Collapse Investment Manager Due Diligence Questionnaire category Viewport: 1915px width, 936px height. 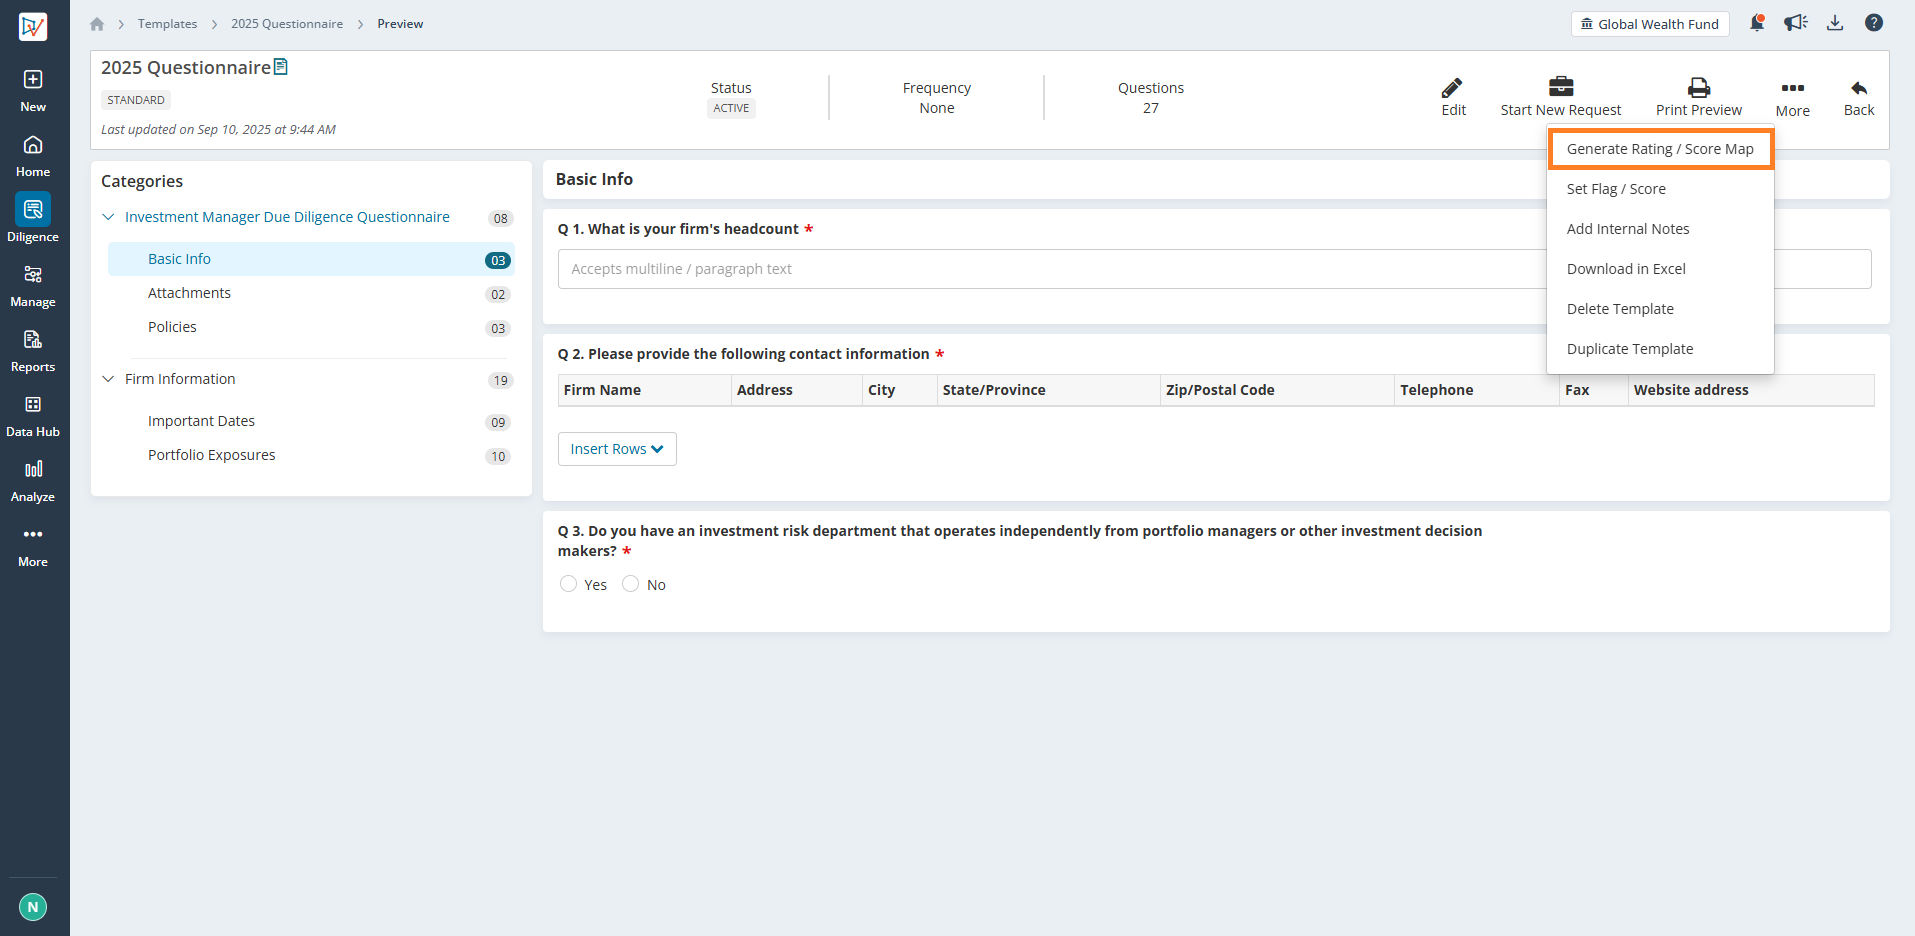108,217
